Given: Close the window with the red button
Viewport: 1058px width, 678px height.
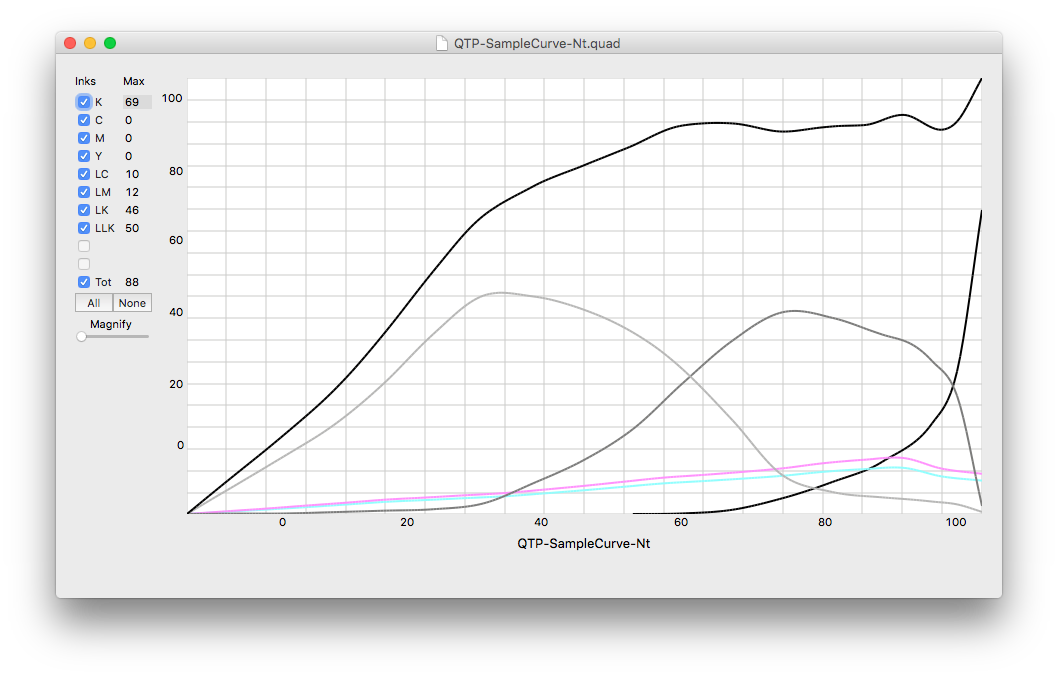Looking at the screenshot, I should [70, 43].
